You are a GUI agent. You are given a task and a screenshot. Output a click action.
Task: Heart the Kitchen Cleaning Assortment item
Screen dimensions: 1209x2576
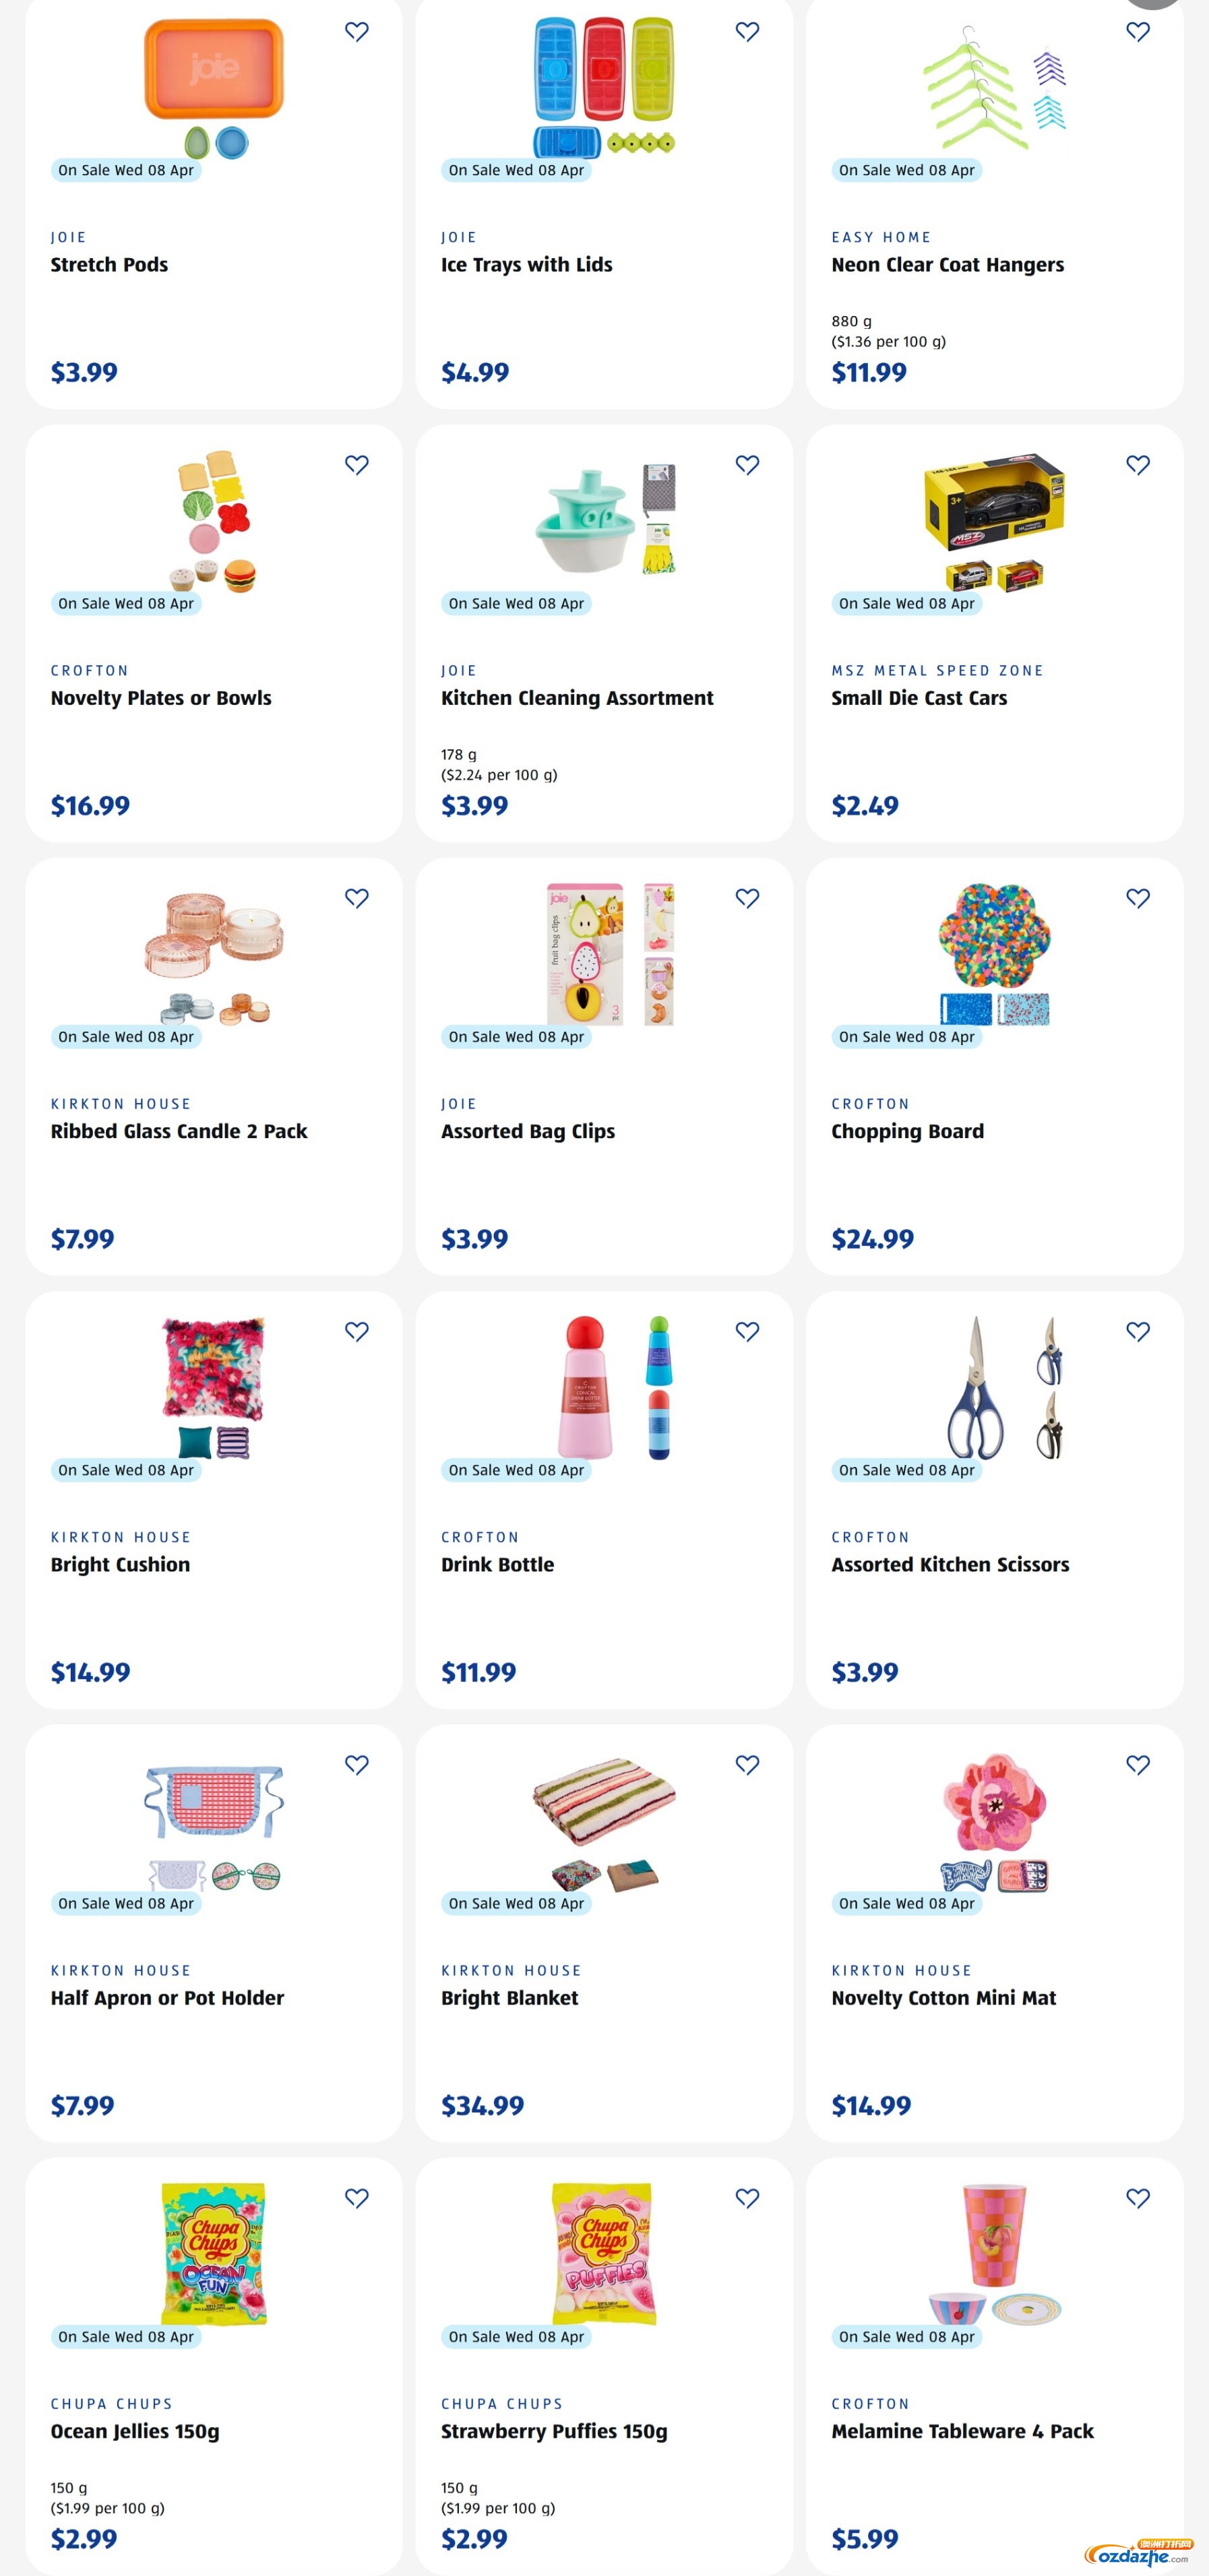pyautogui.click(x=747, y=465)
